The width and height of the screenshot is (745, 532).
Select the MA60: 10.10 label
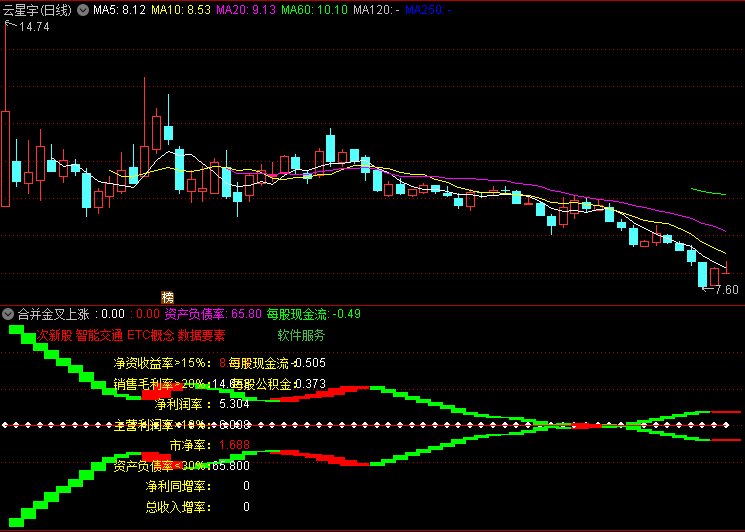point(314,10)
